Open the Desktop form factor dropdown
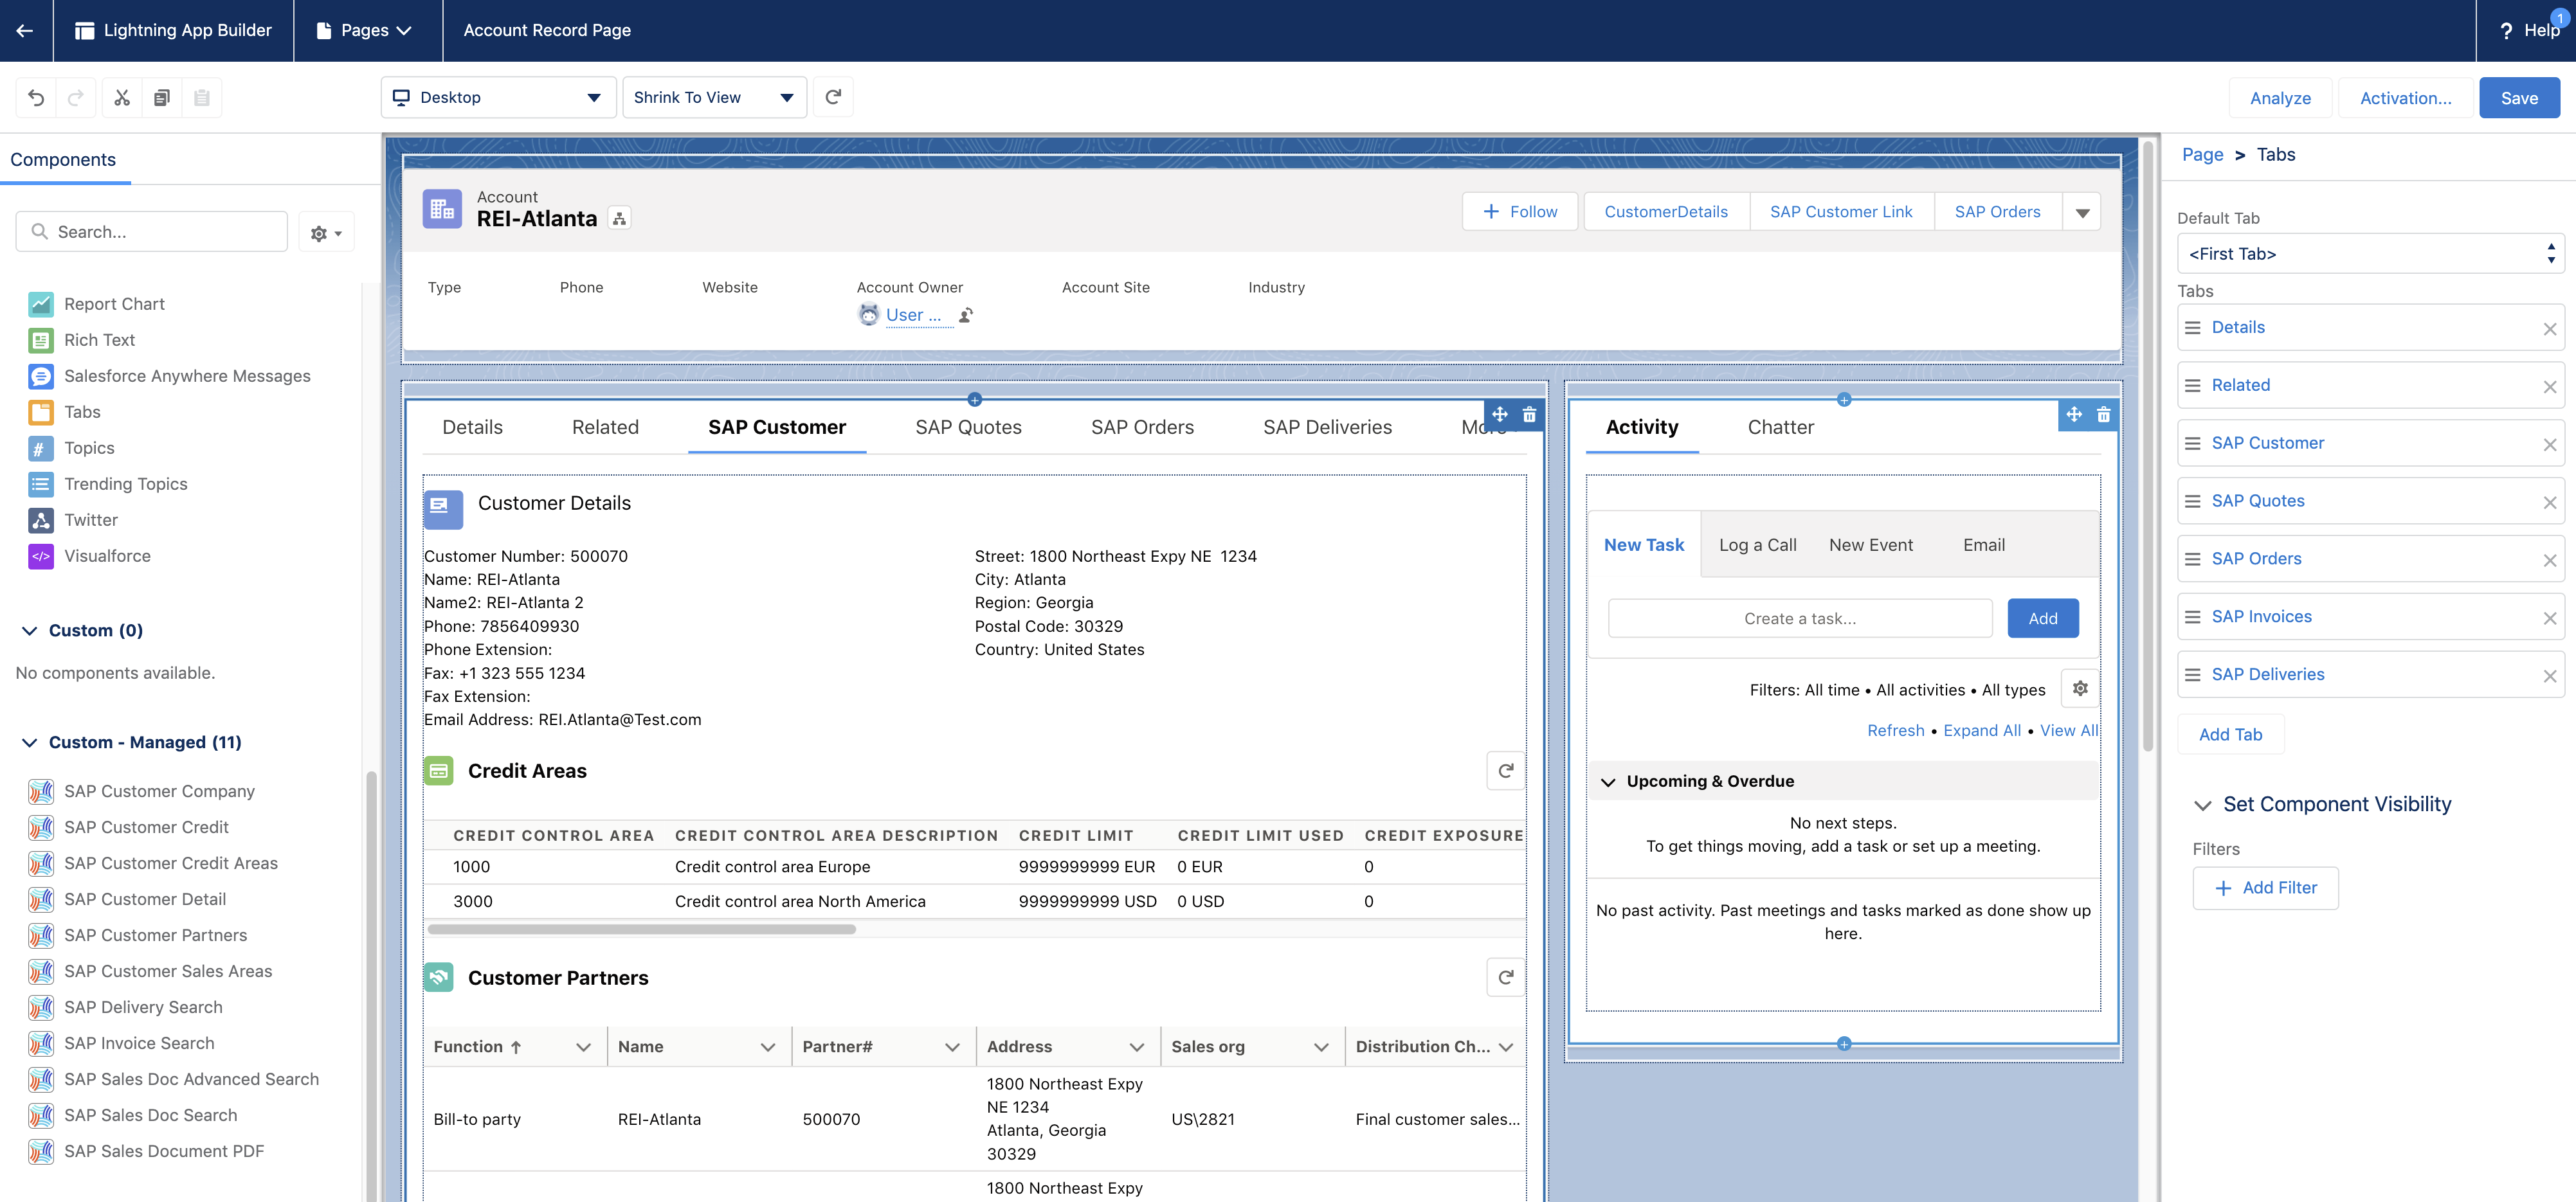The width and height of the screenshot is (2576, 1202). click(498, 97)
